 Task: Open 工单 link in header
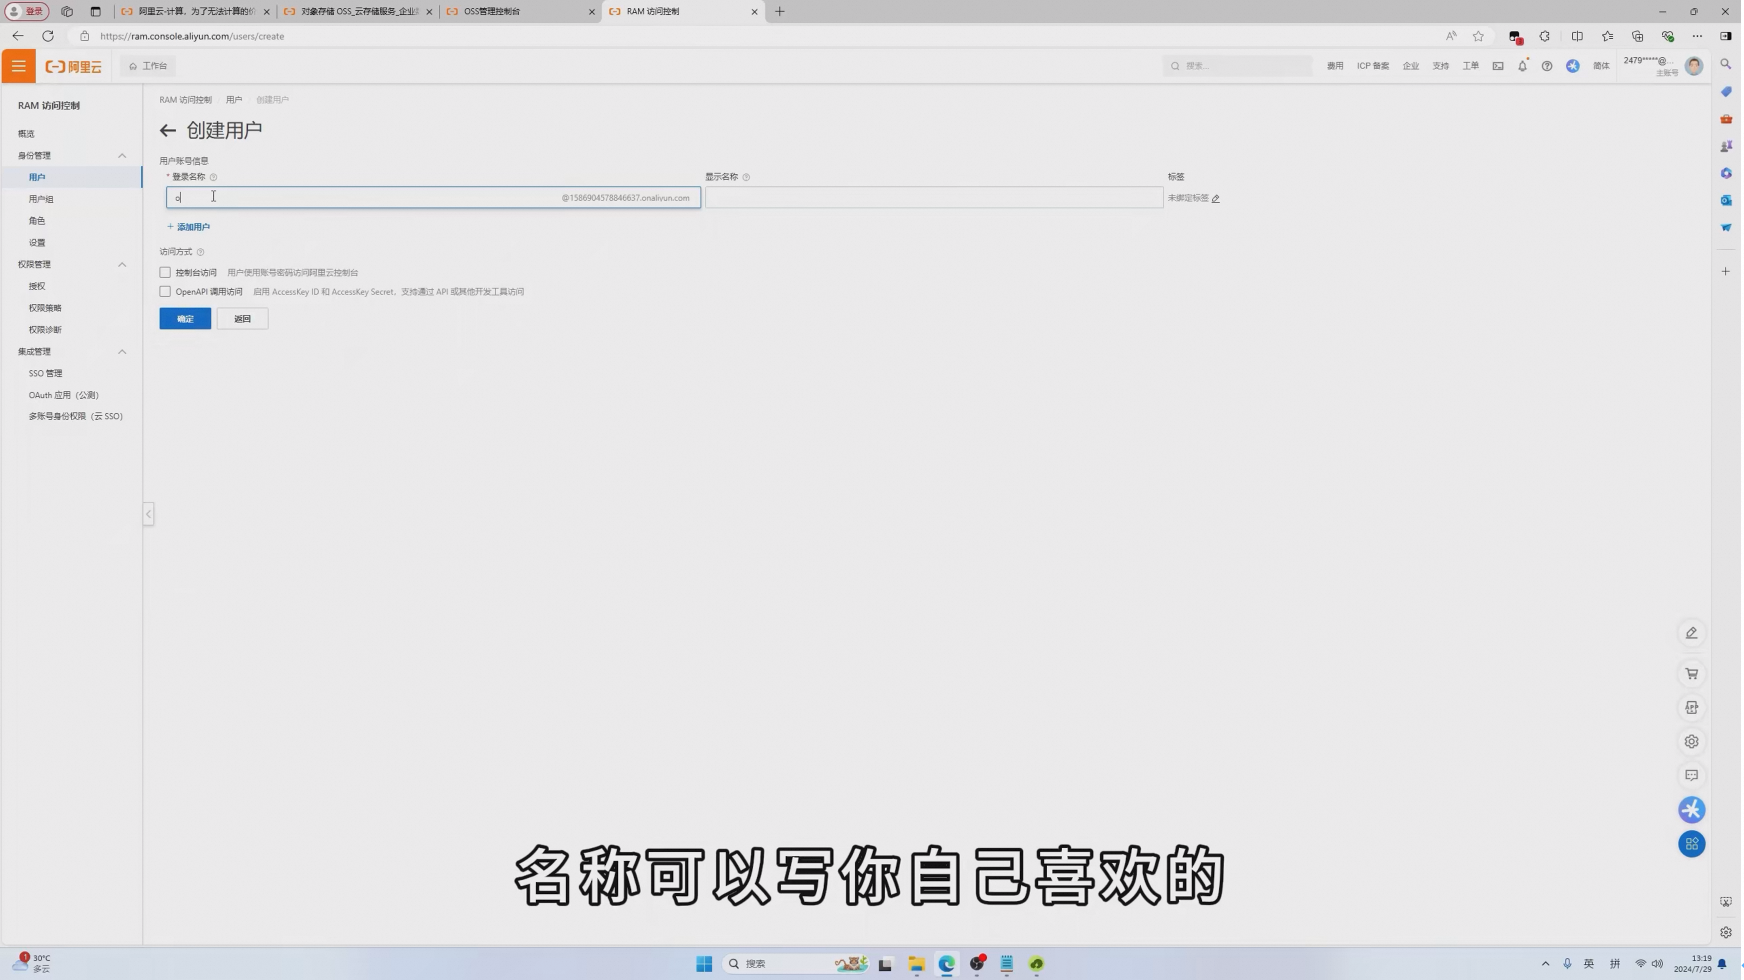[x=1470, y=66]
